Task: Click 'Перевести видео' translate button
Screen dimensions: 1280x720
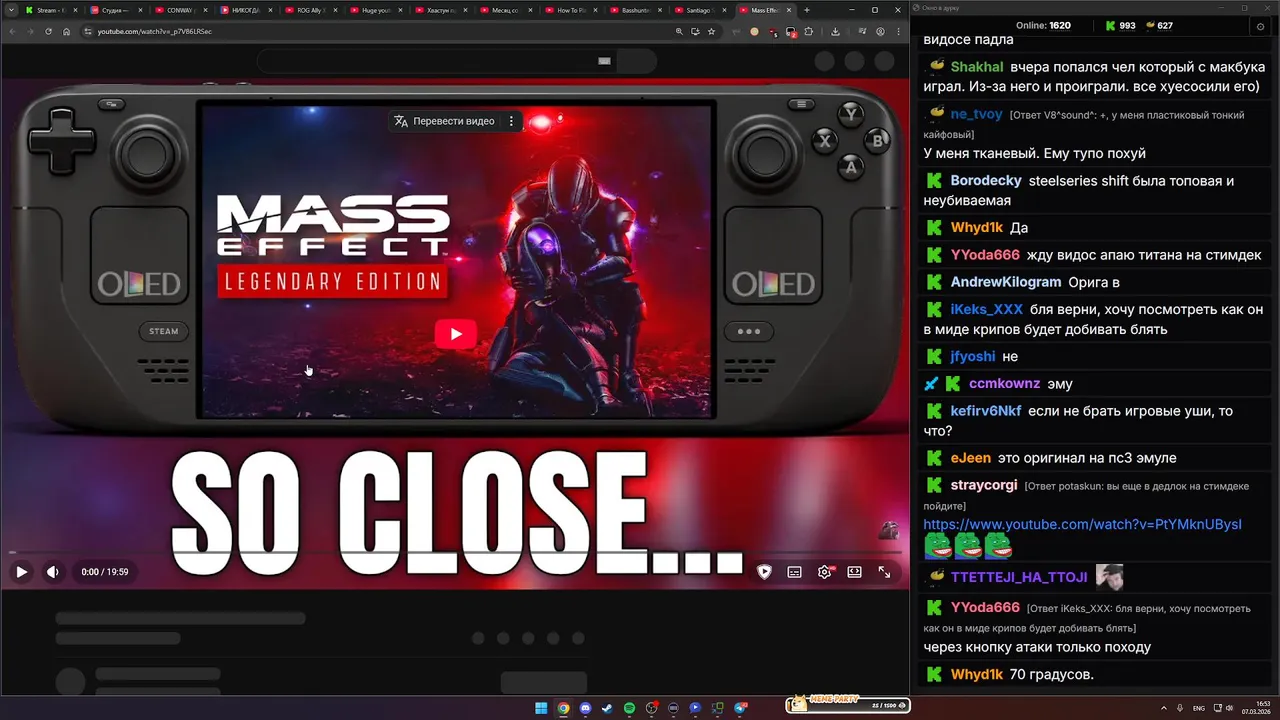Action: click(x=445, y=121)
